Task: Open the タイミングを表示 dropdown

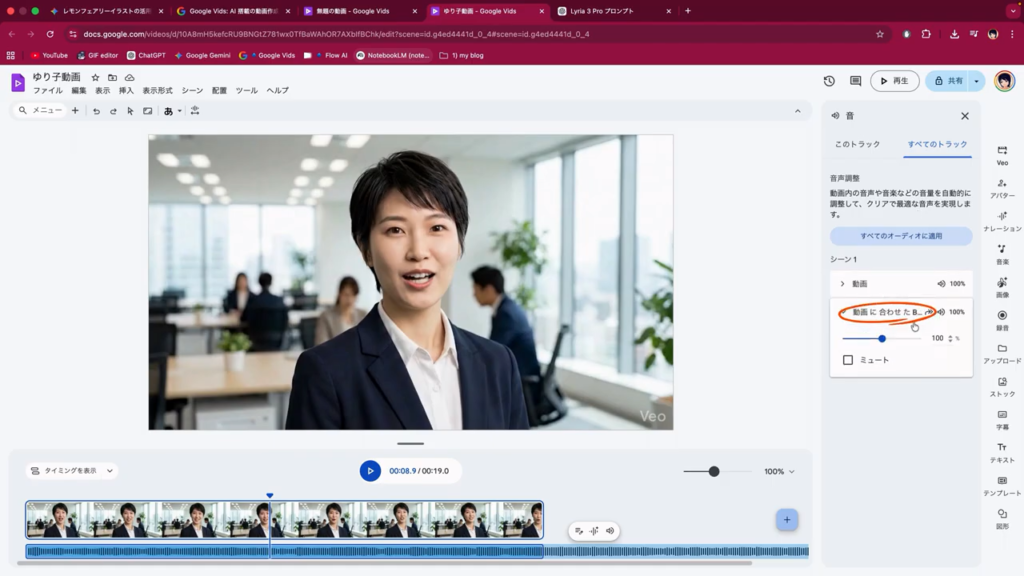Action: coord(72,471)
